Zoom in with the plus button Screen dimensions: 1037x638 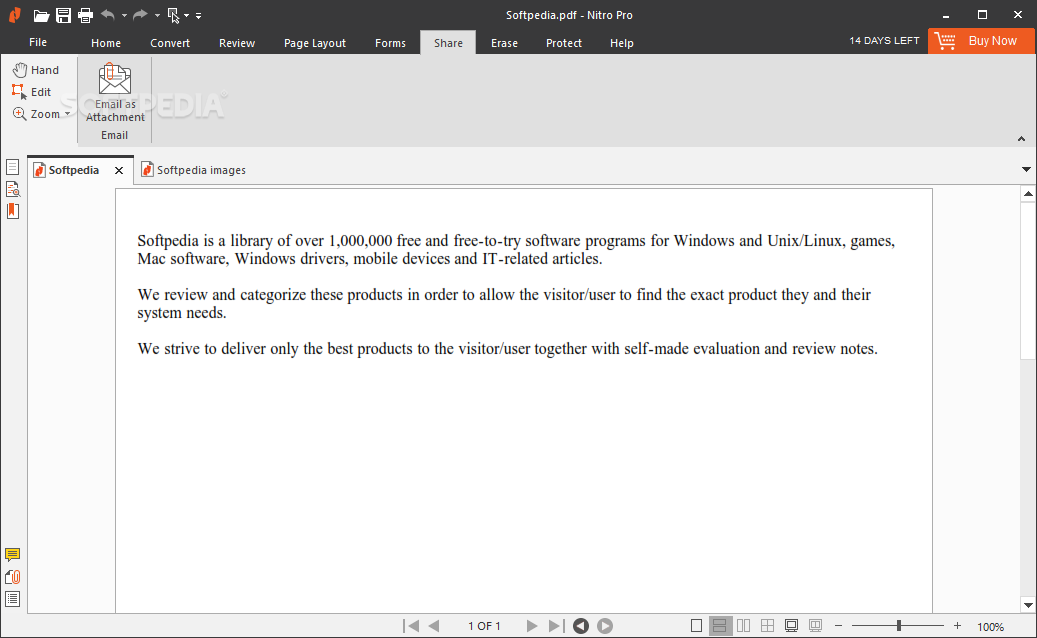[x=957, y=625]
